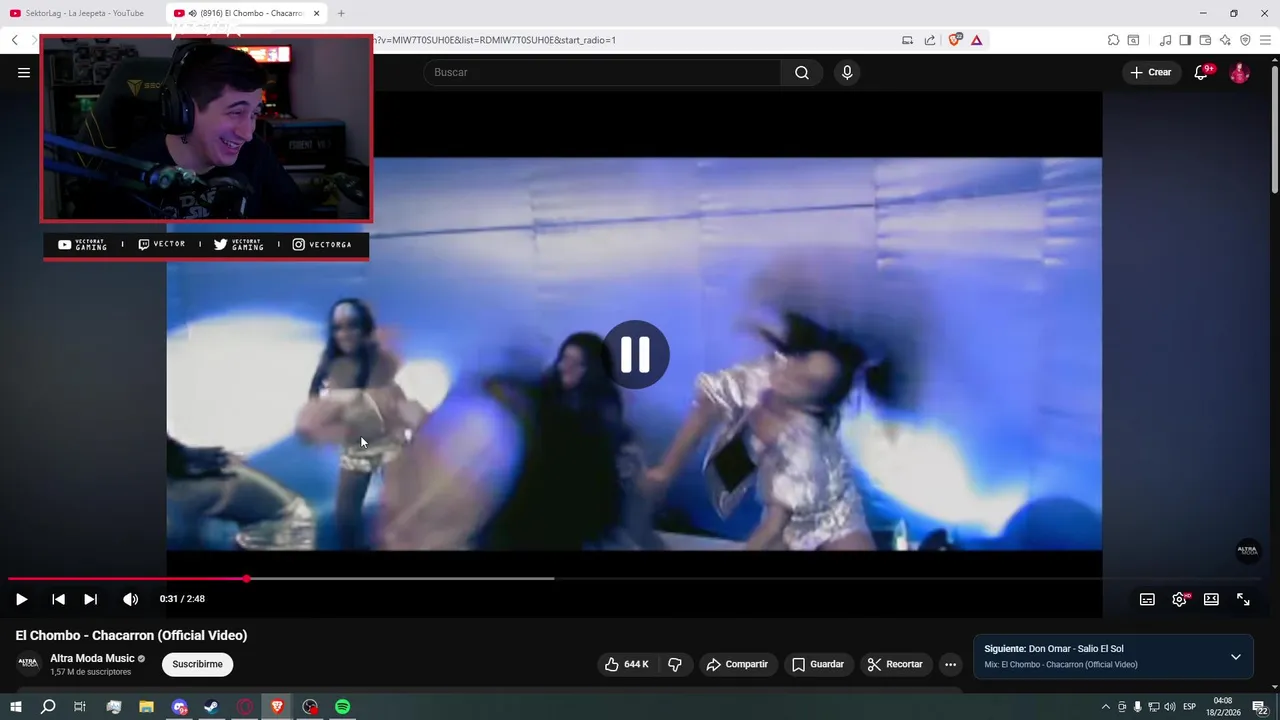Screen dimensions: 1280x720
Task: Open Task View on the taskbar
Action: tap(80, 707)
